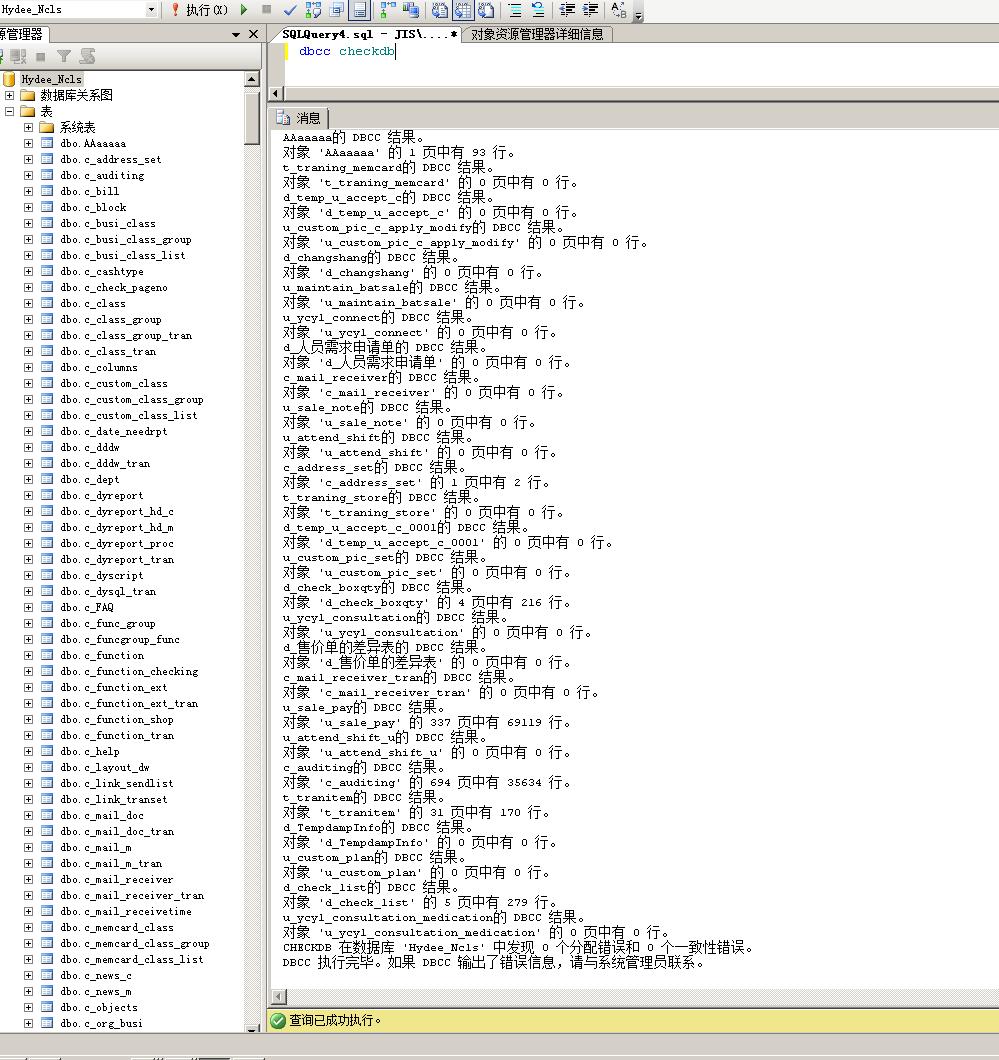The height and width of the screenshot is (1060, 999).
Task: Select the 消息 messages tab
Action: [x=299, y=118]
